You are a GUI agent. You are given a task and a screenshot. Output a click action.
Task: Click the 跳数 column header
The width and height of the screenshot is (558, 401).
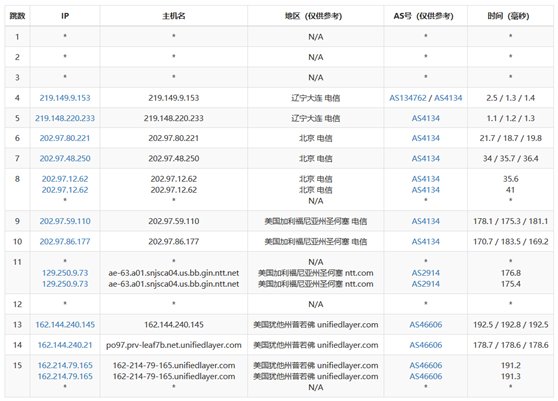click(x=17, y=16)
